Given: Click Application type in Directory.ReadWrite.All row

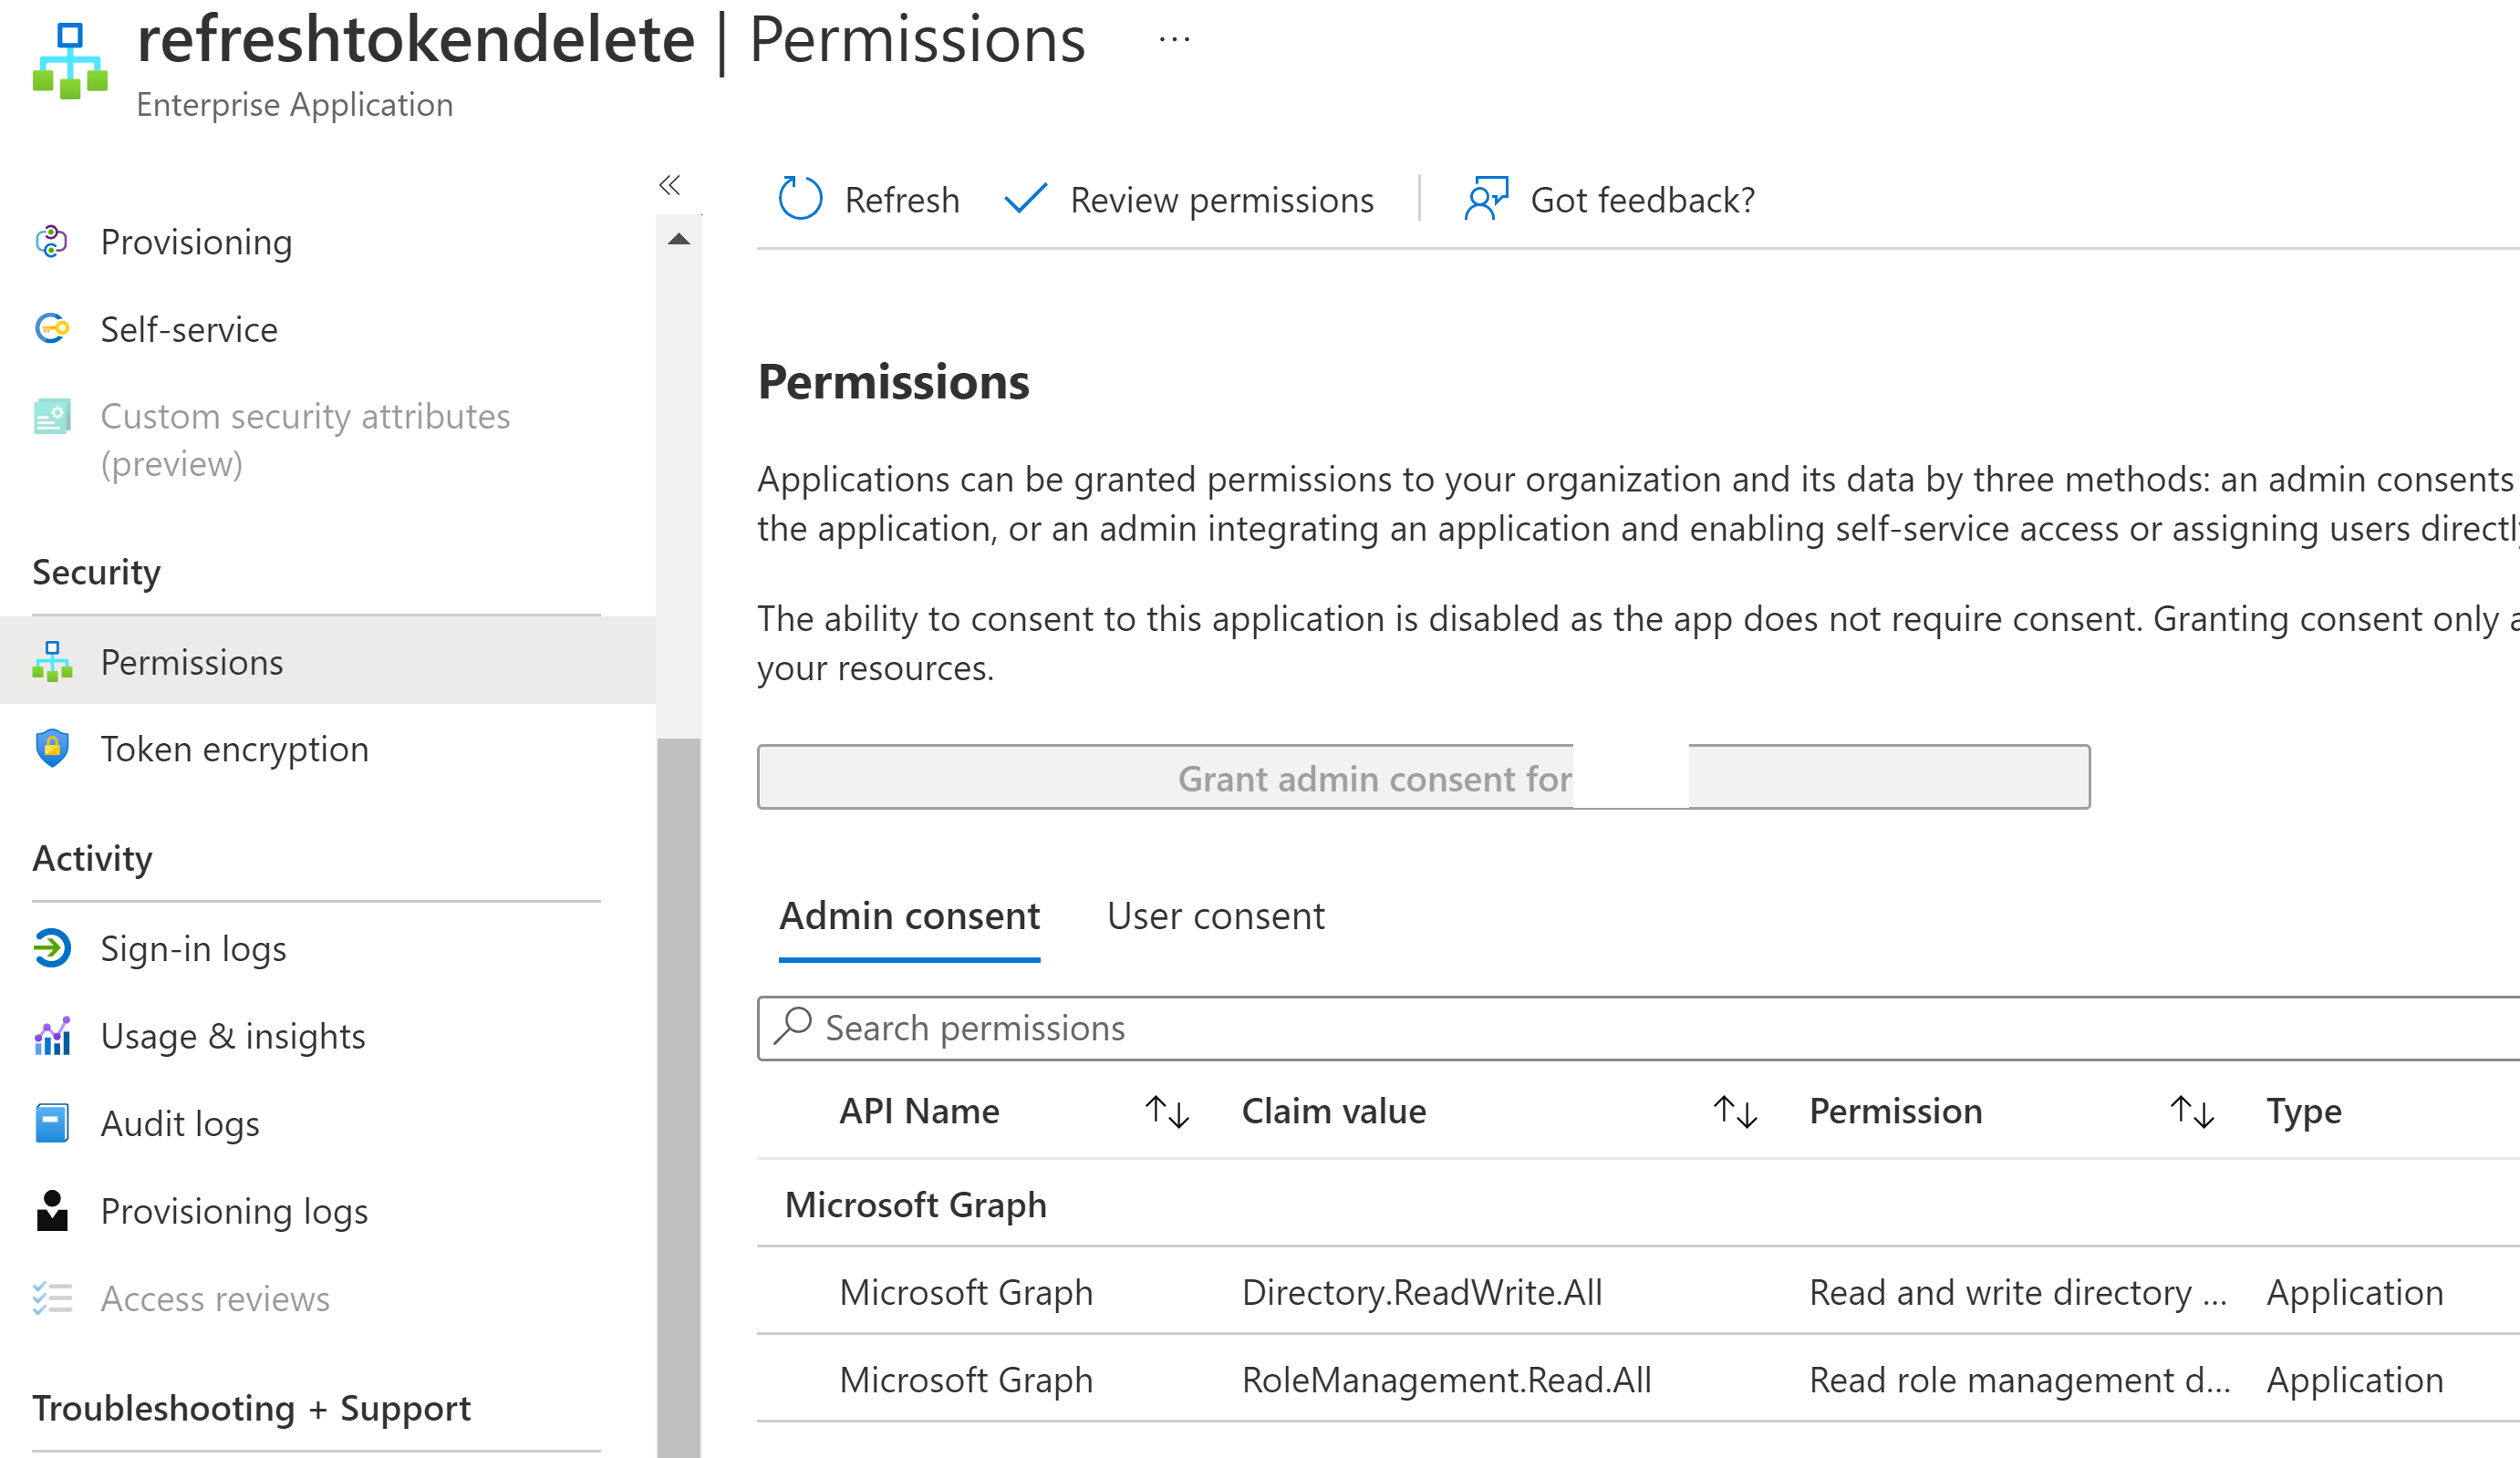Looking at the screenshot, I should [2355, 1292].
